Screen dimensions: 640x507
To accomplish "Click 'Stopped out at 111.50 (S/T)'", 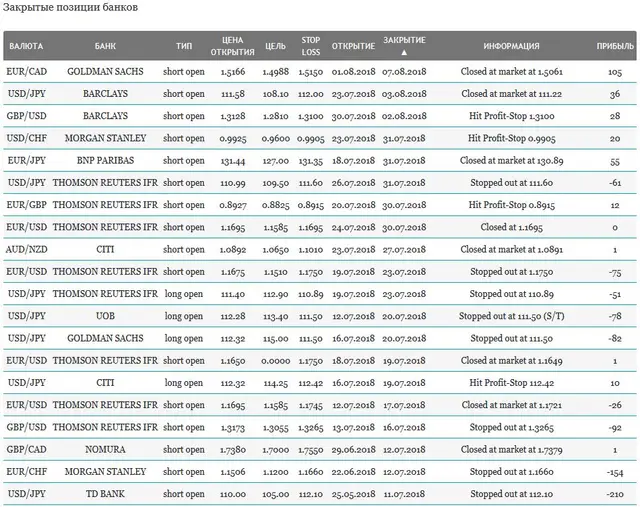I will pos(511,316).
